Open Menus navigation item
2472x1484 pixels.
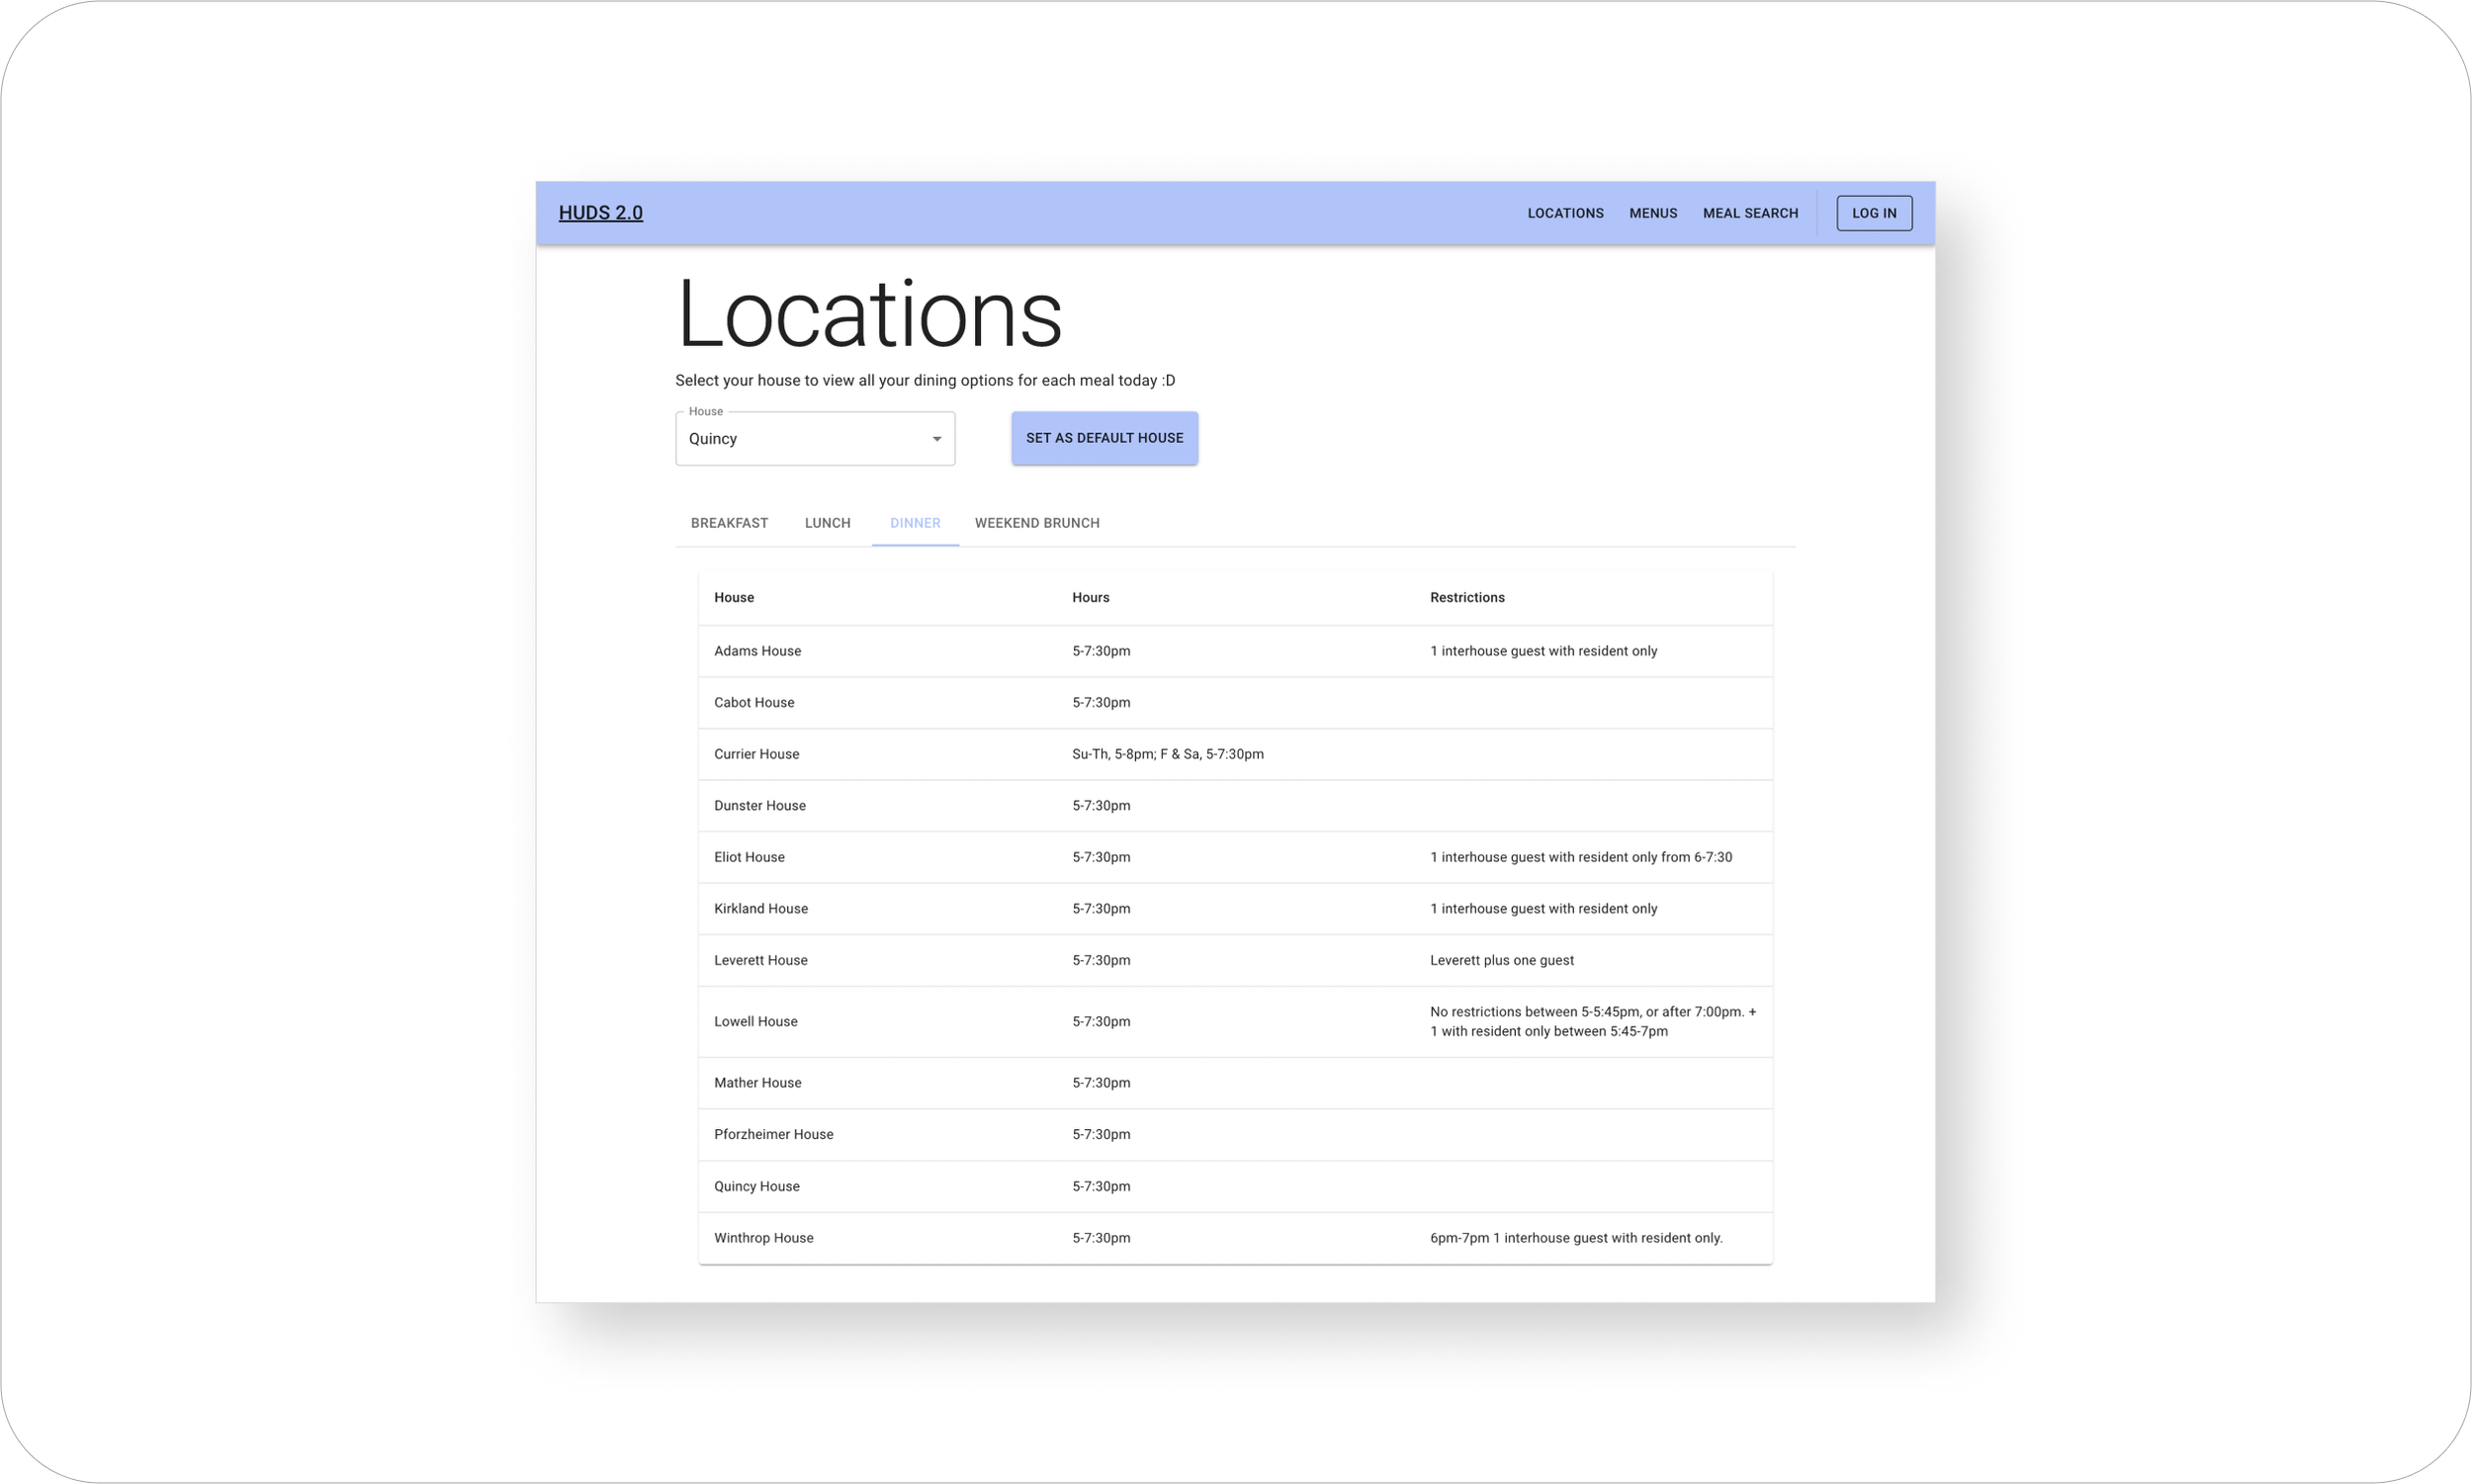pyautogui.click(x=1652, y=213)
